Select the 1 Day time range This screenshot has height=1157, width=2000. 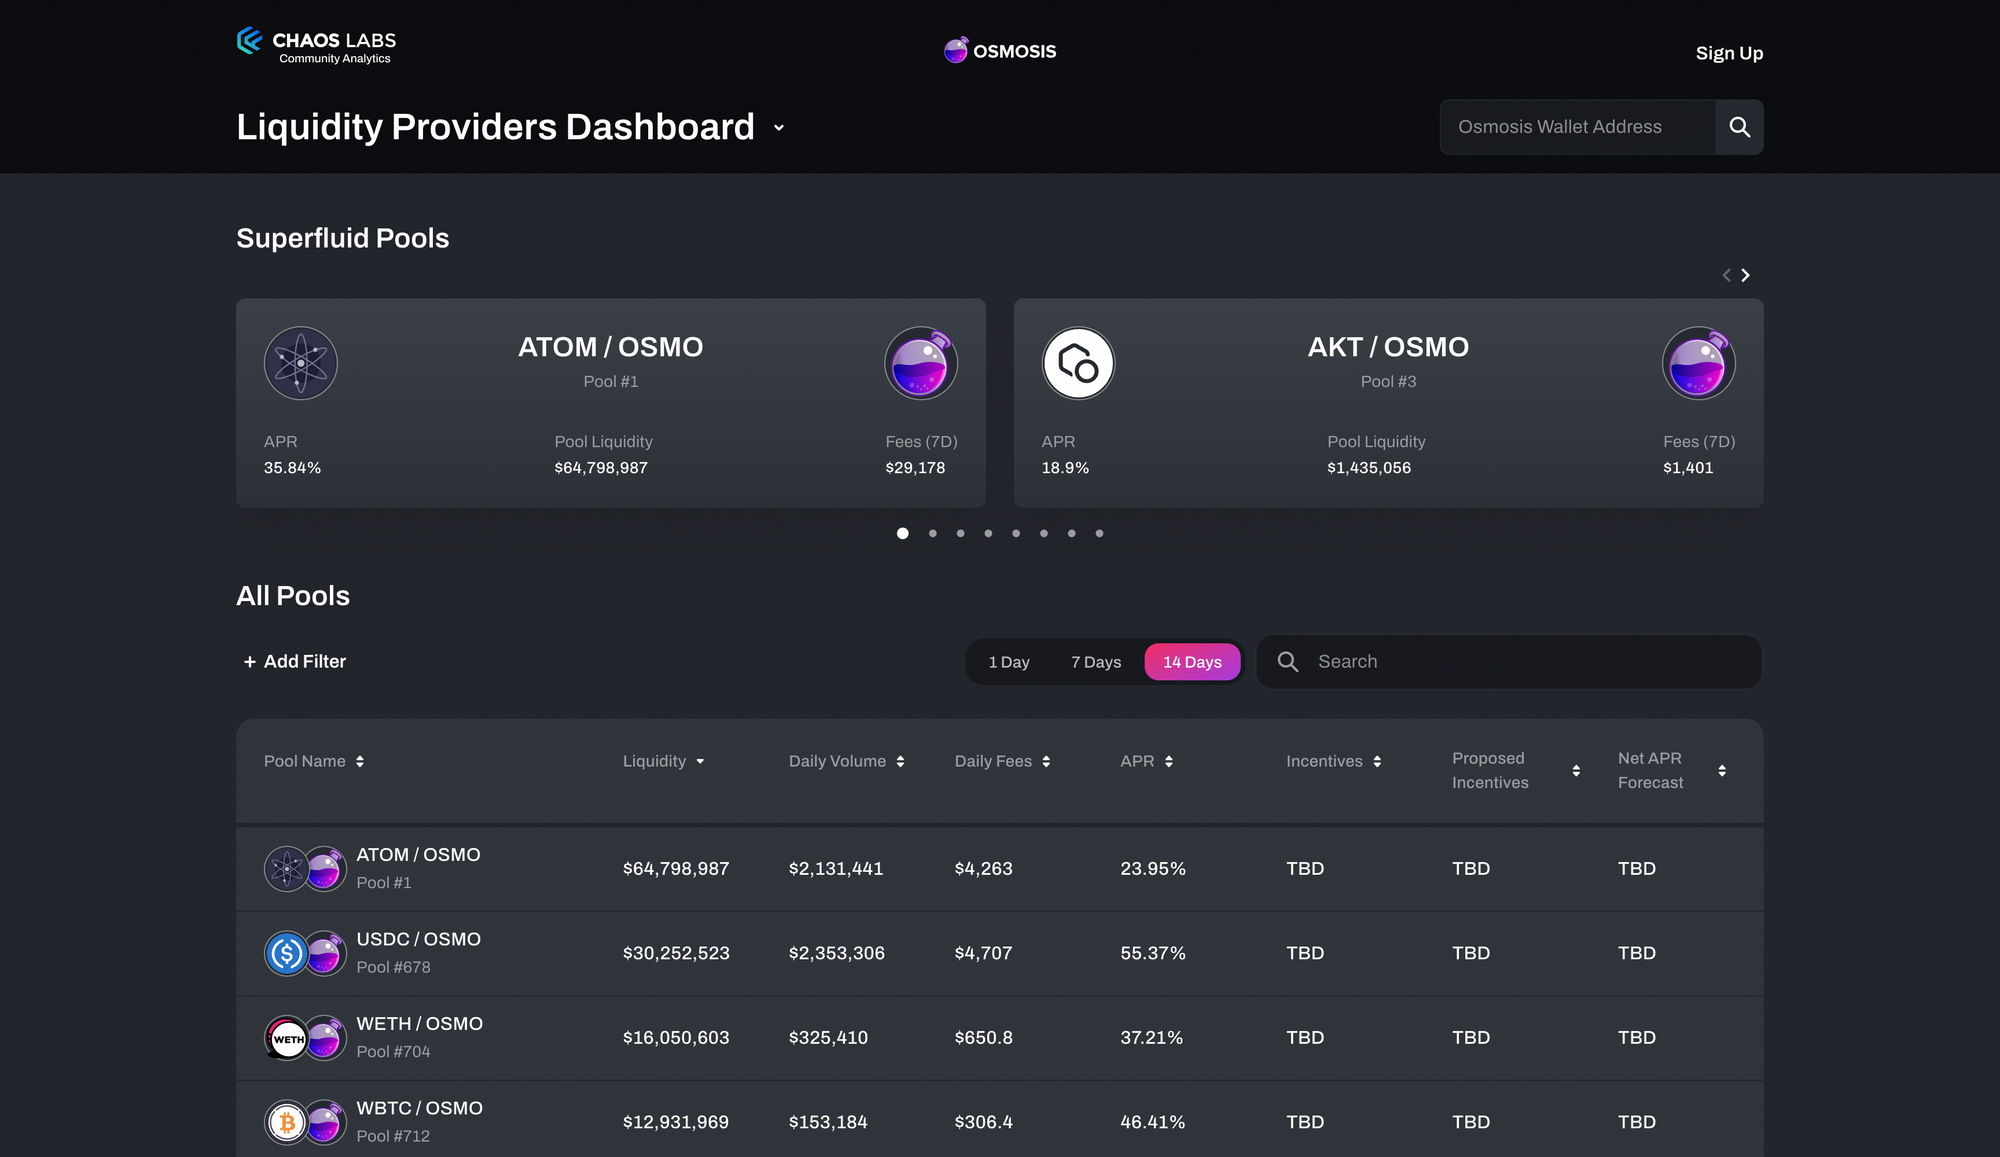click(x=1009, y=662)
